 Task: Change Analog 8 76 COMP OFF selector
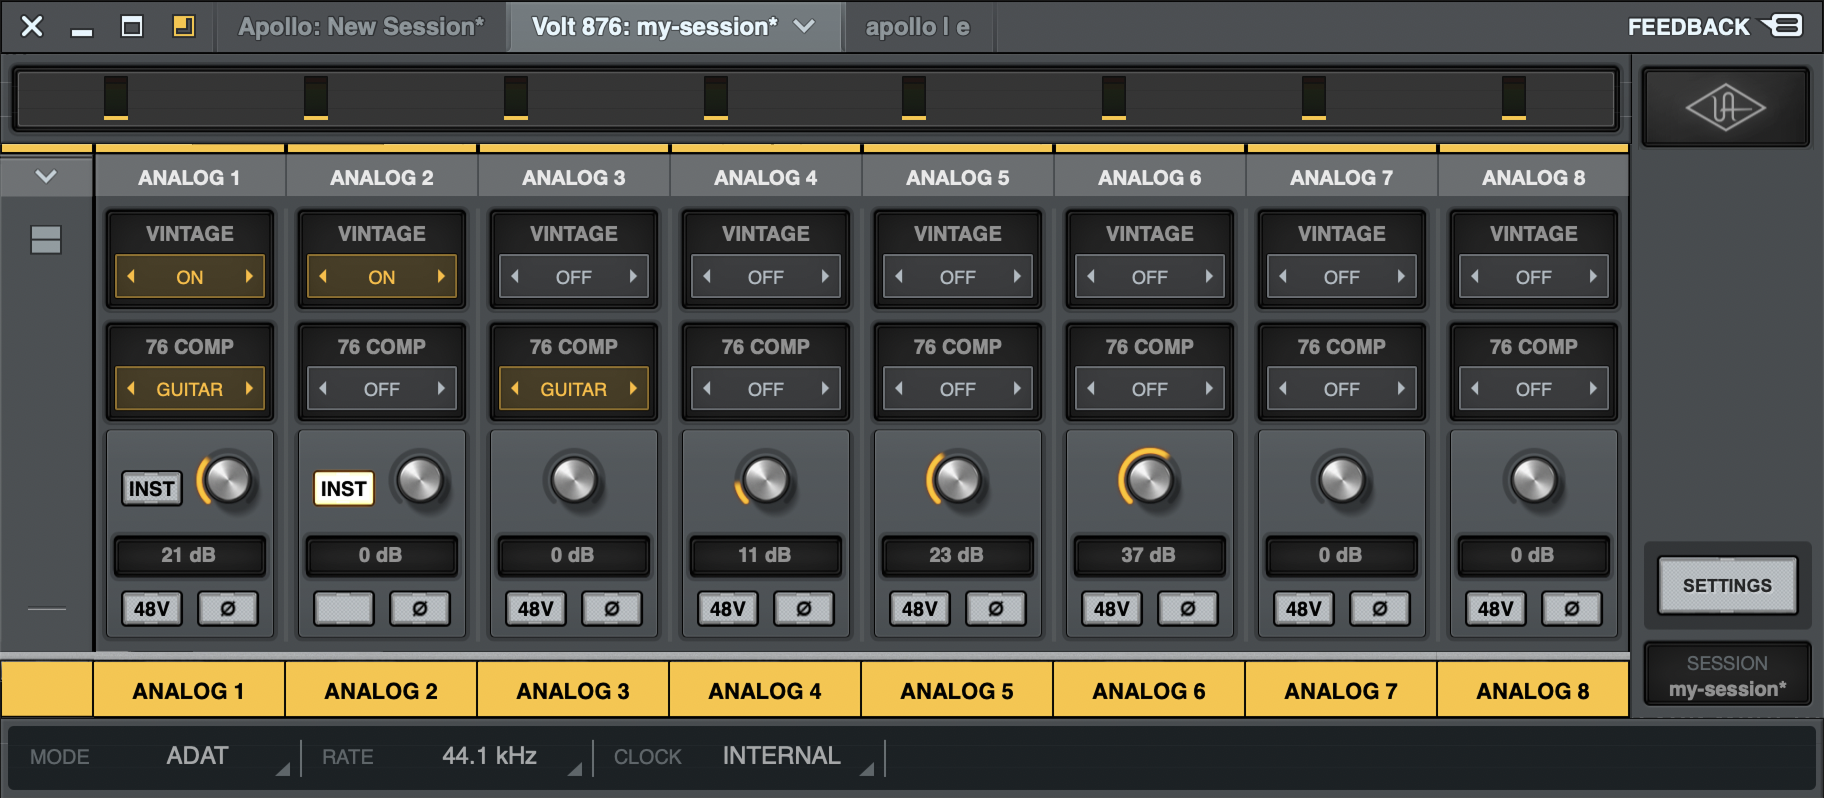[x=1534, y=389]
